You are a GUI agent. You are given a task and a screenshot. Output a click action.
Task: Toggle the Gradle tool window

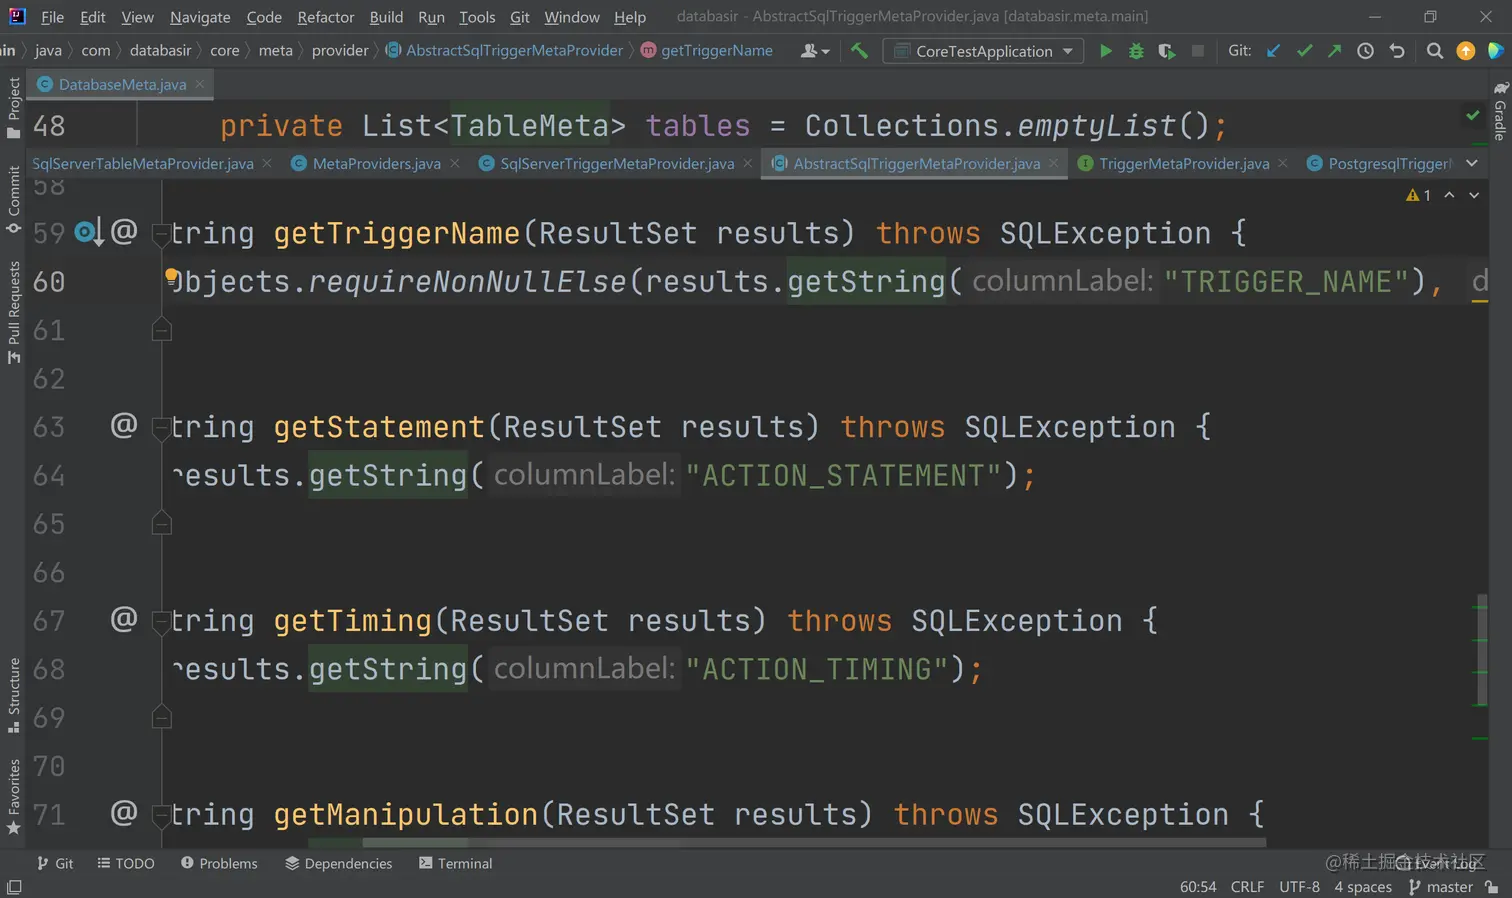pyautogui.click(x=1499, y=112)
